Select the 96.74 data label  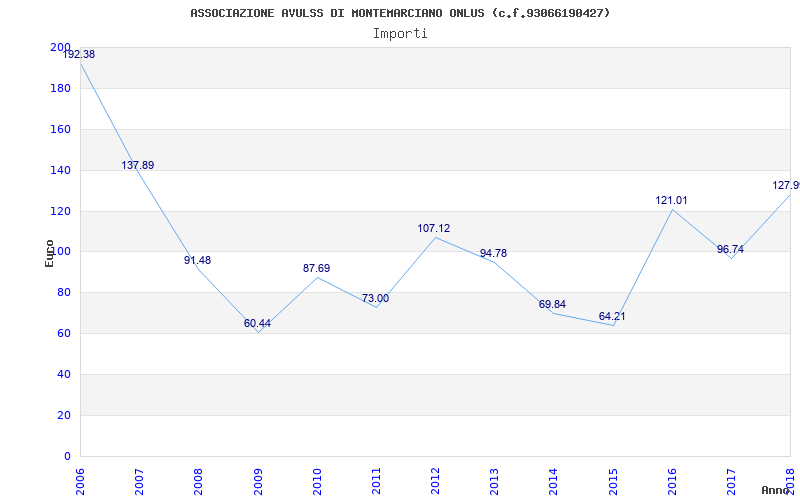(x=730, y=249)
